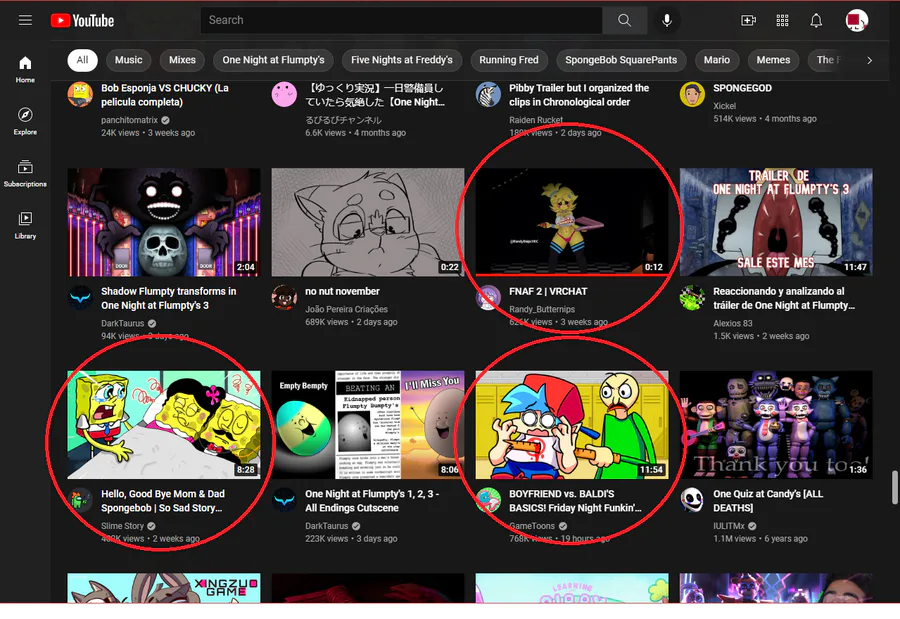Screen dimensions: 900x619
Task: Open BOYFRIEND vs. BALDI'S BASICS title
Action: pyautogui.click(x=575, y=501)
